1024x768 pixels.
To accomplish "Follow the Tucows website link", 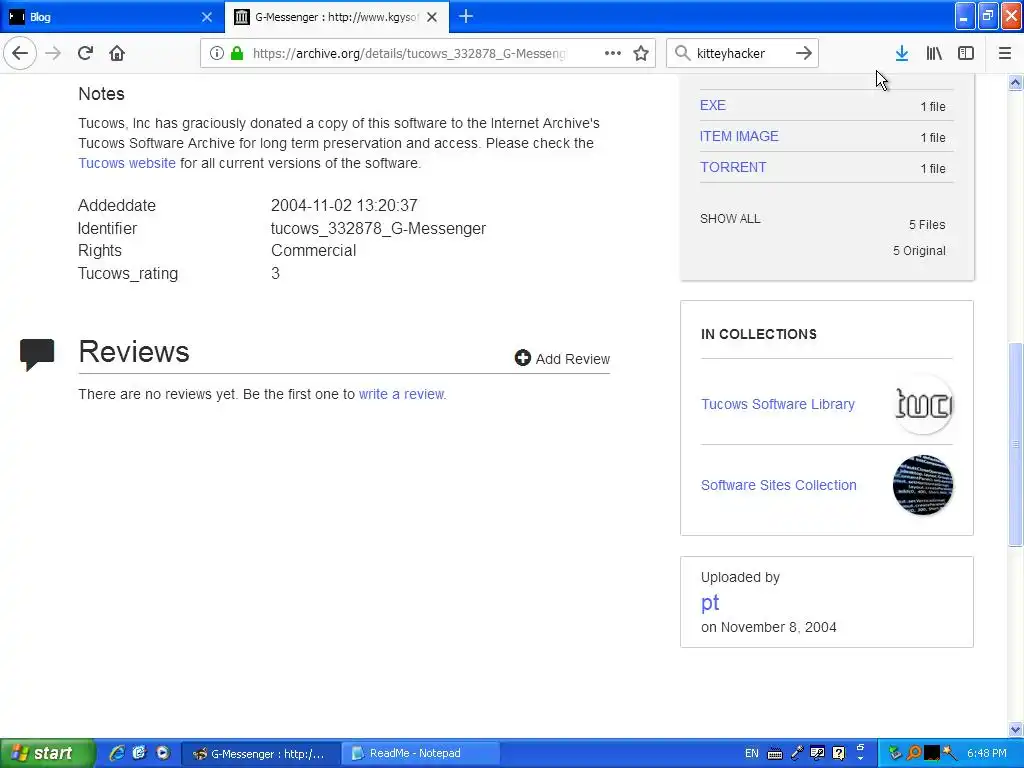I will click(x=127, y=163).
